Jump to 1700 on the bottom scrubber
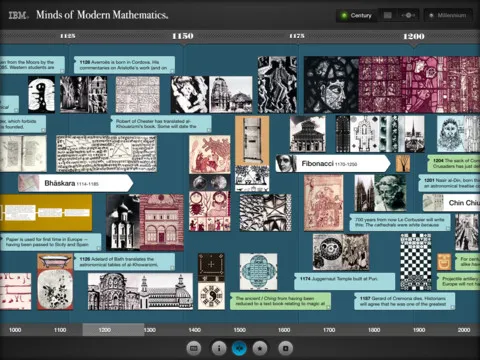This screenshot has width=480, height=360. point(329,330)
